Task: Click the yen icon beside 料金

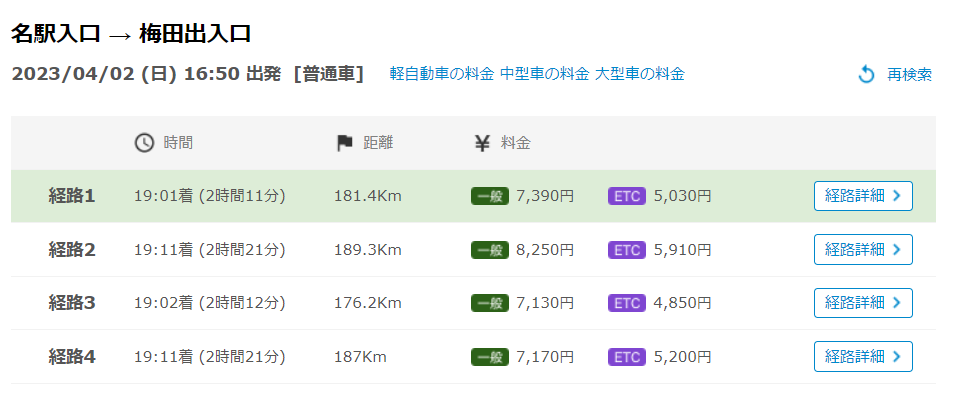Action: [x=482, y=143]
